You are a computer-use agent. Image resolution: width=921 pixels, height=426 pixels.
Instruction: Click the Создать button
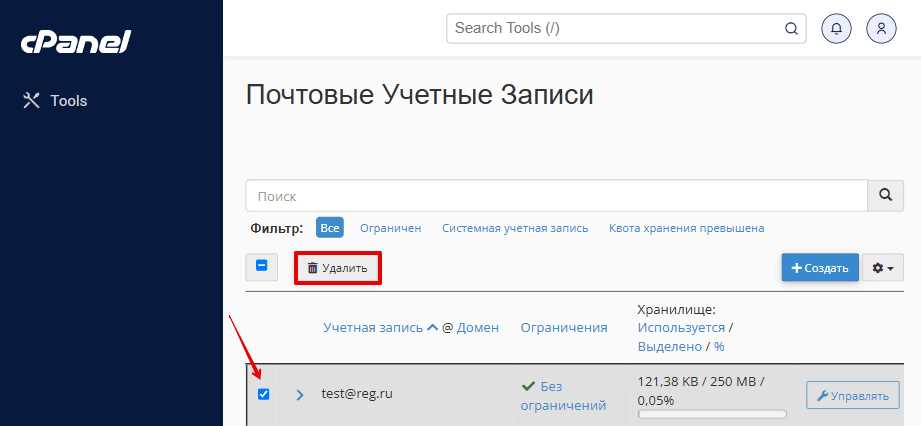point(820,268)
